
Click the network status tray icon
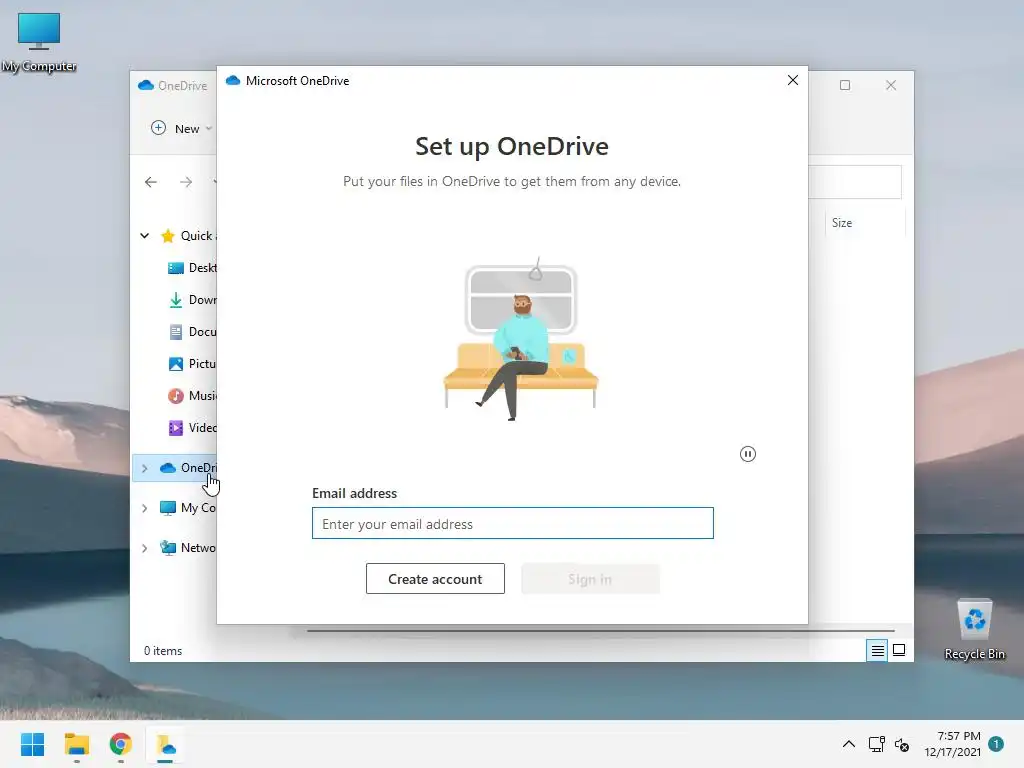(x=876, y=744)
